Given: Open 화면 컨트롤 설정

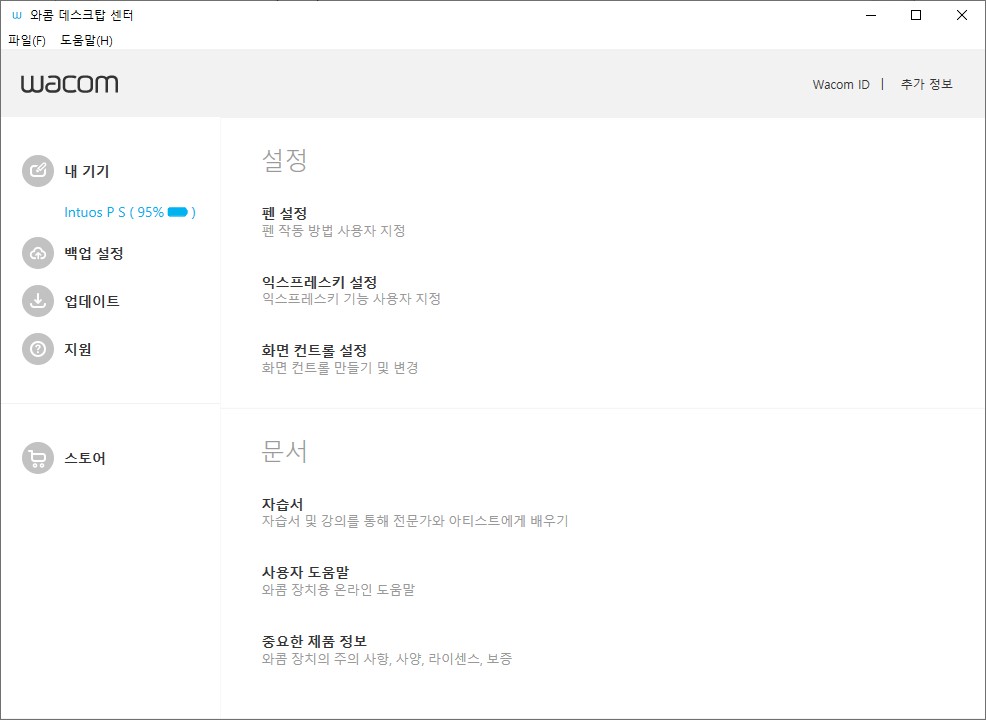Looking at the screenshot, I should point(314,350).
